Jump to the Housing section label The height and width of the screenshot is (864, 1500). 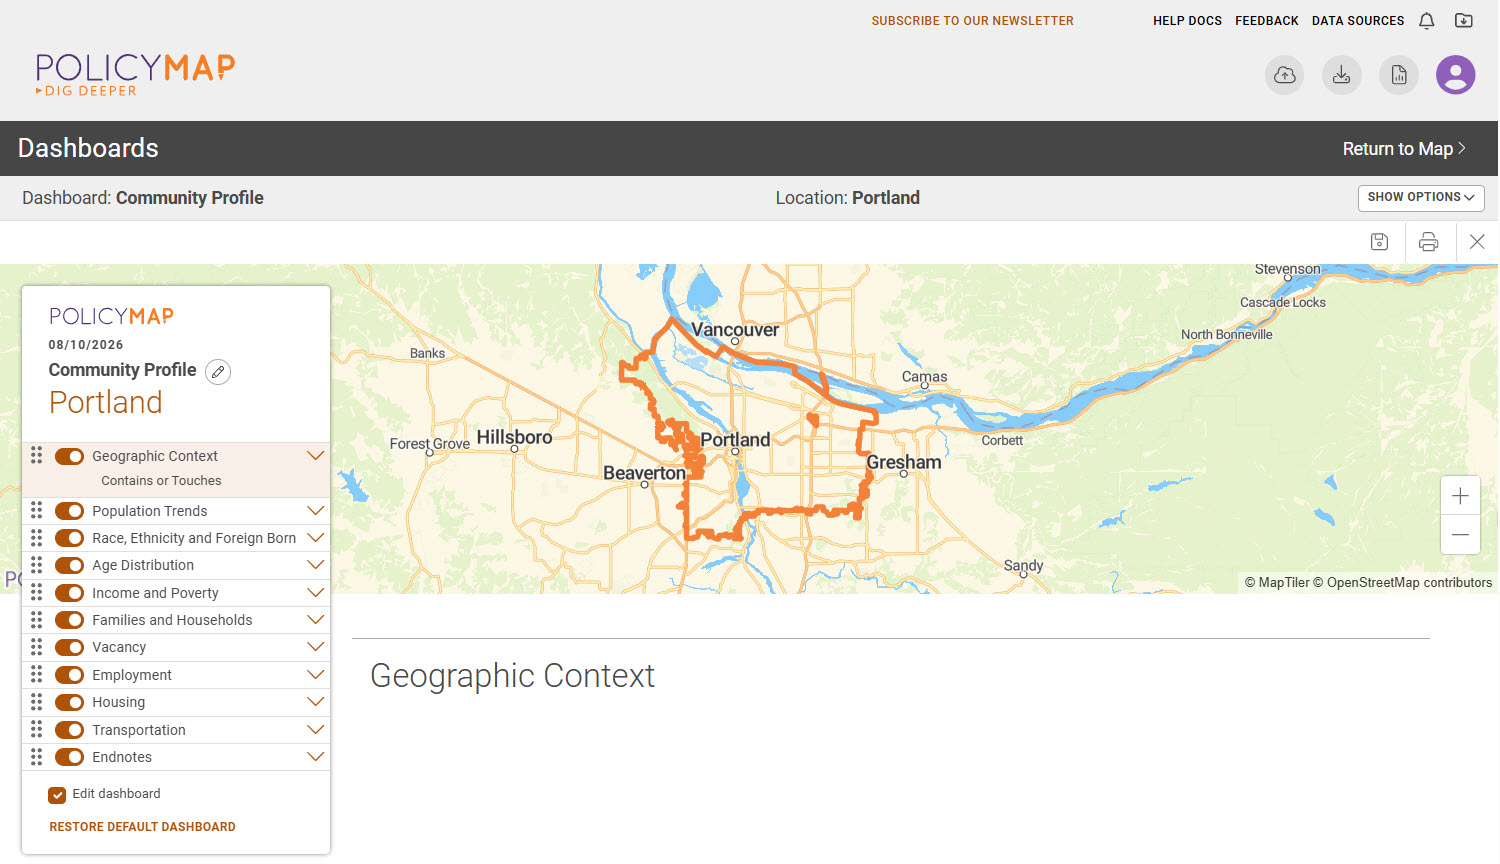coord(119,702)
